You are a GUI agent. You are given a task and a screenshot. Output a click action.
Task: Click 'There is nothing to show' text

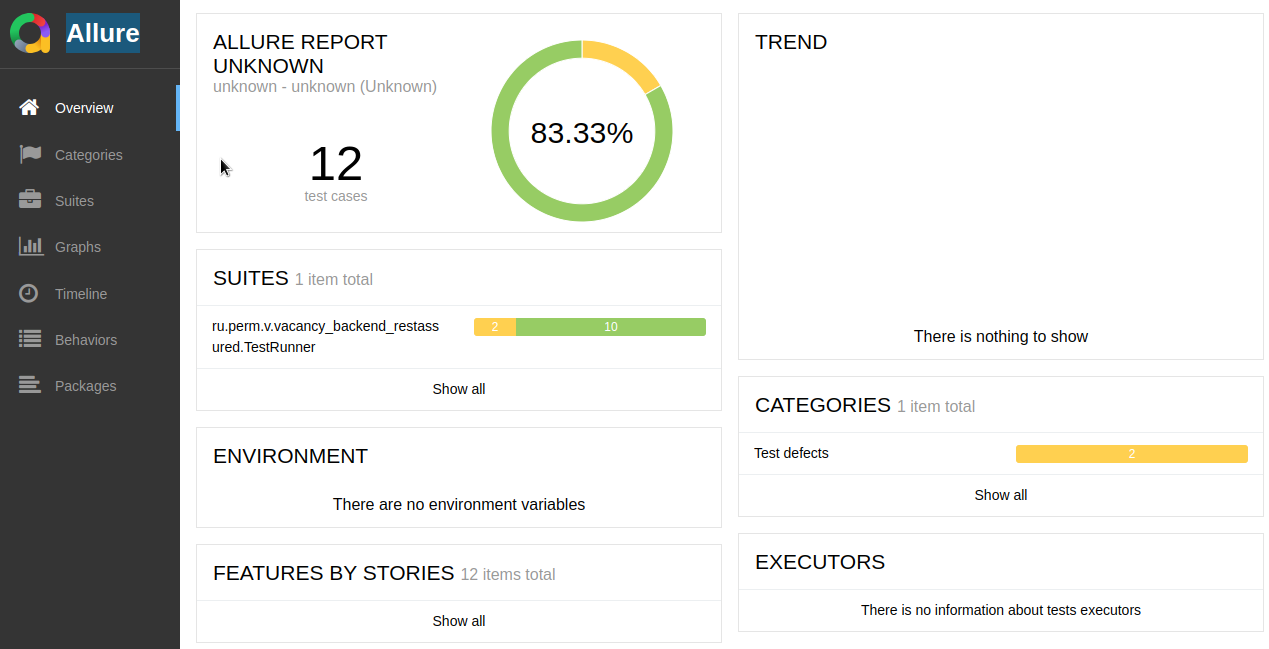1001,336
